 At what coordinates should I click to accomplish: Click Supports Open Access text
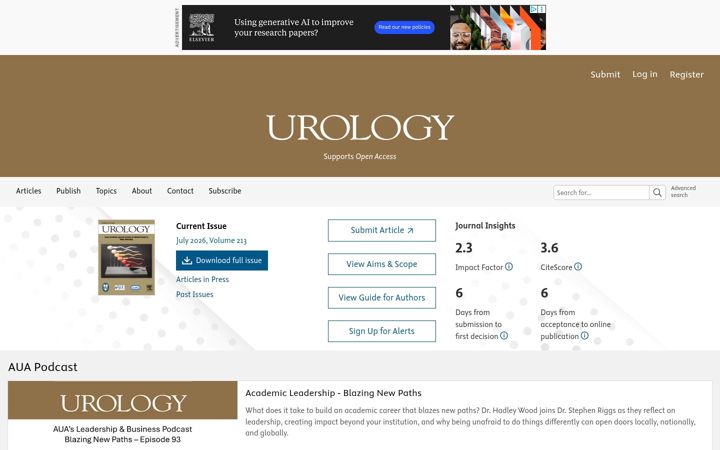click(360, 157)
